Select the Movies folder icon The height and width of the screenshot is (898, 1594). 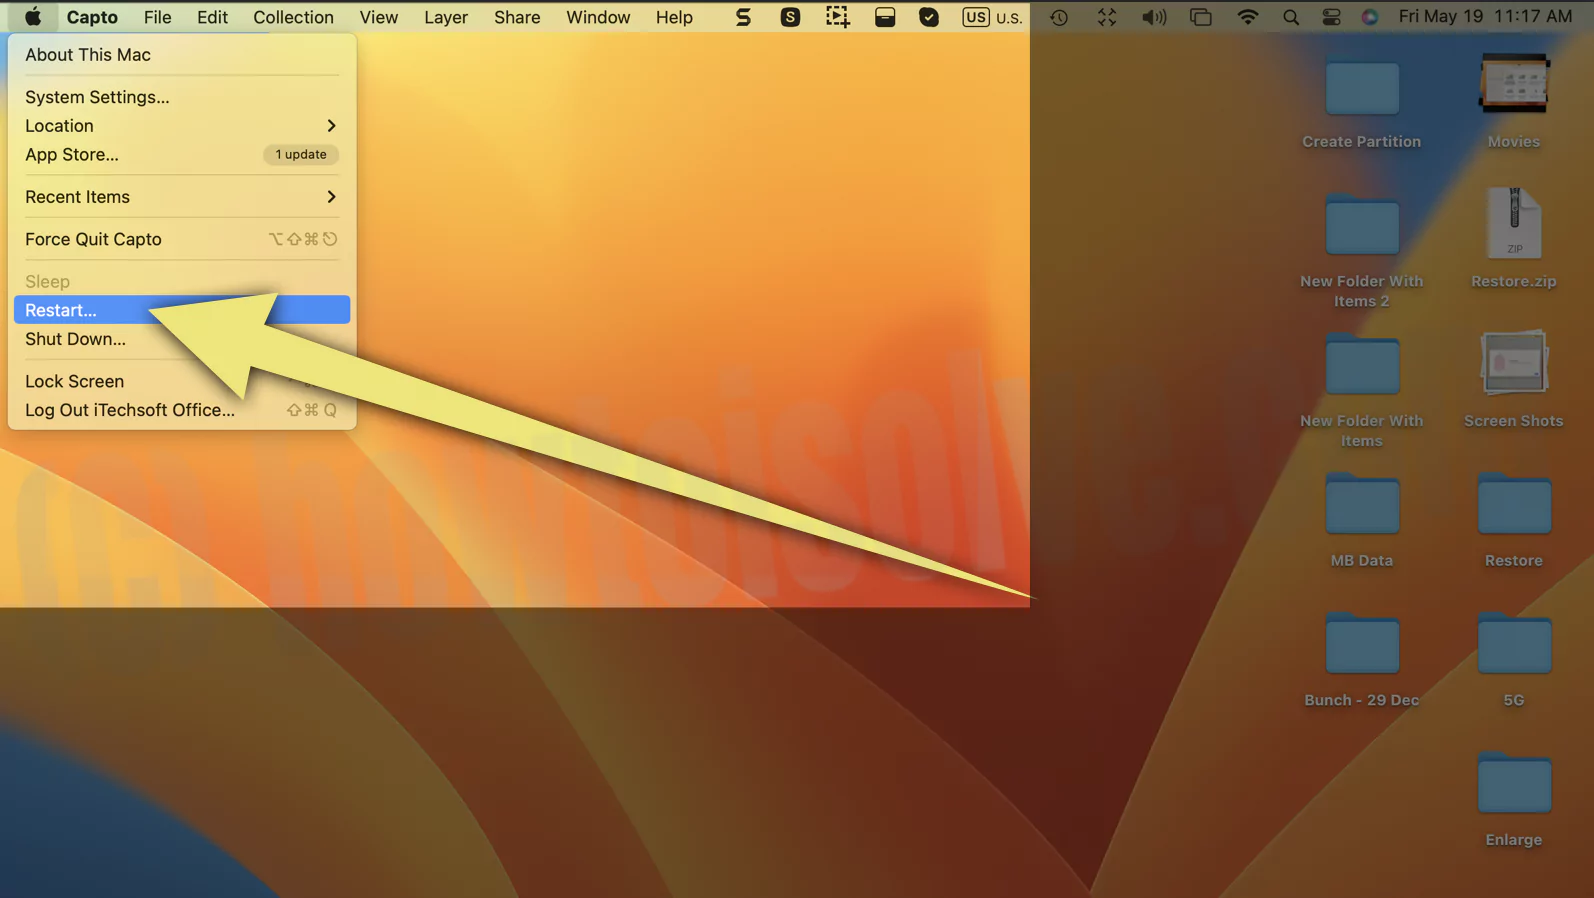(x=1514, y=85)
